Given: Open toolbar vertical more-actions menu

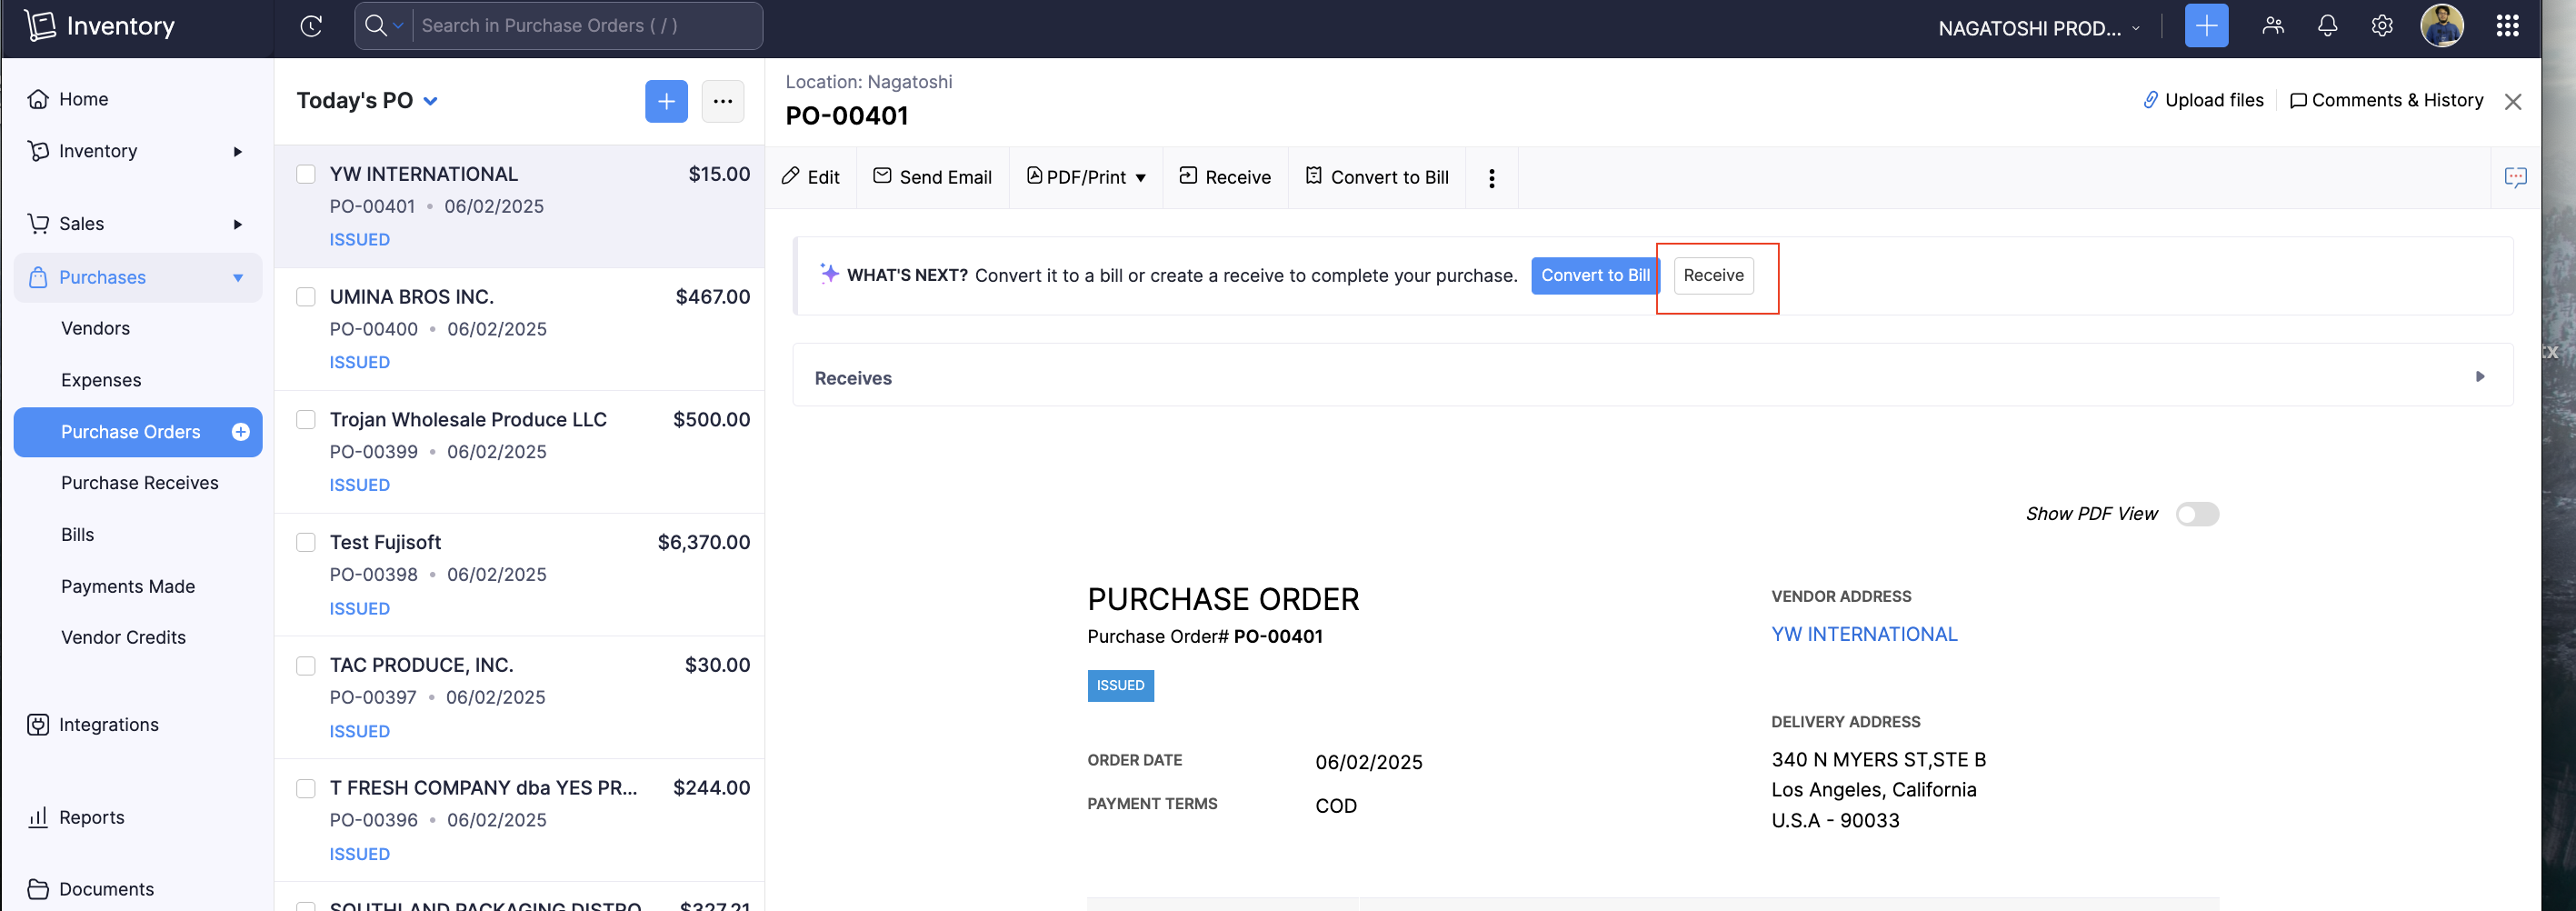Looking at the screenshot, I should [1491, 178].
